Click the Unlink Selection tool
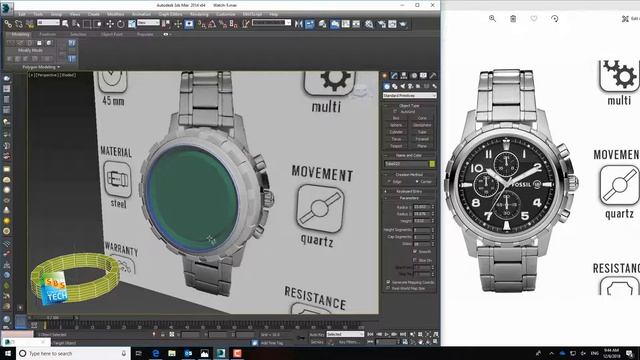Viewport: 640px width, 360px height. click(19, 24)
